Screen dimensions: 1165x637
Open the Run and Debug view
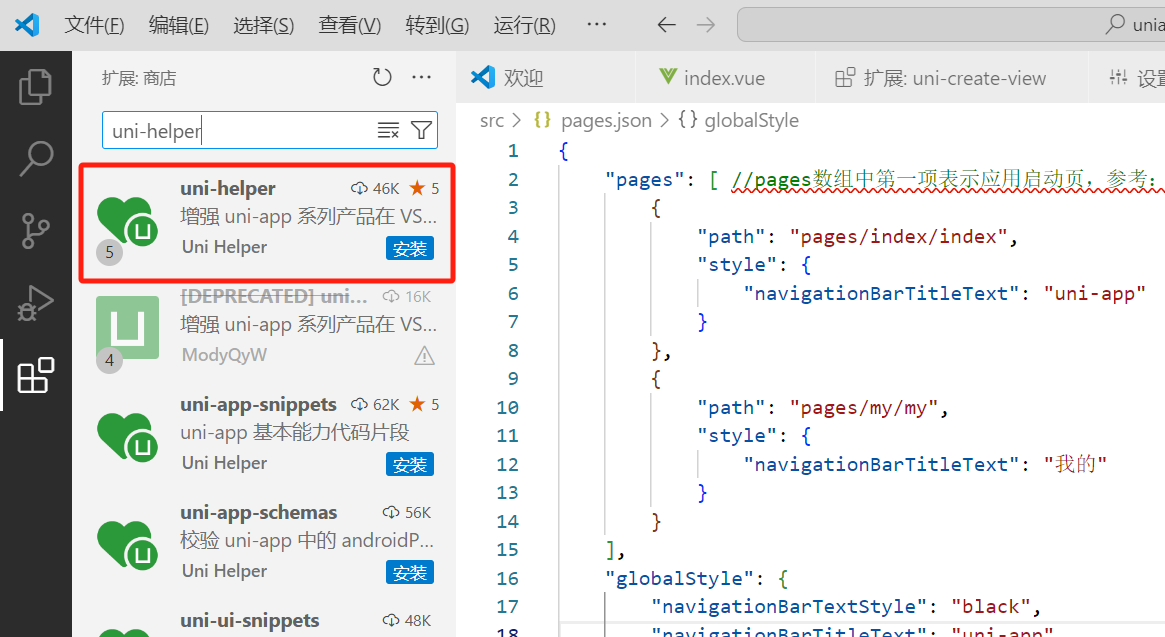[x=36, y=303]
